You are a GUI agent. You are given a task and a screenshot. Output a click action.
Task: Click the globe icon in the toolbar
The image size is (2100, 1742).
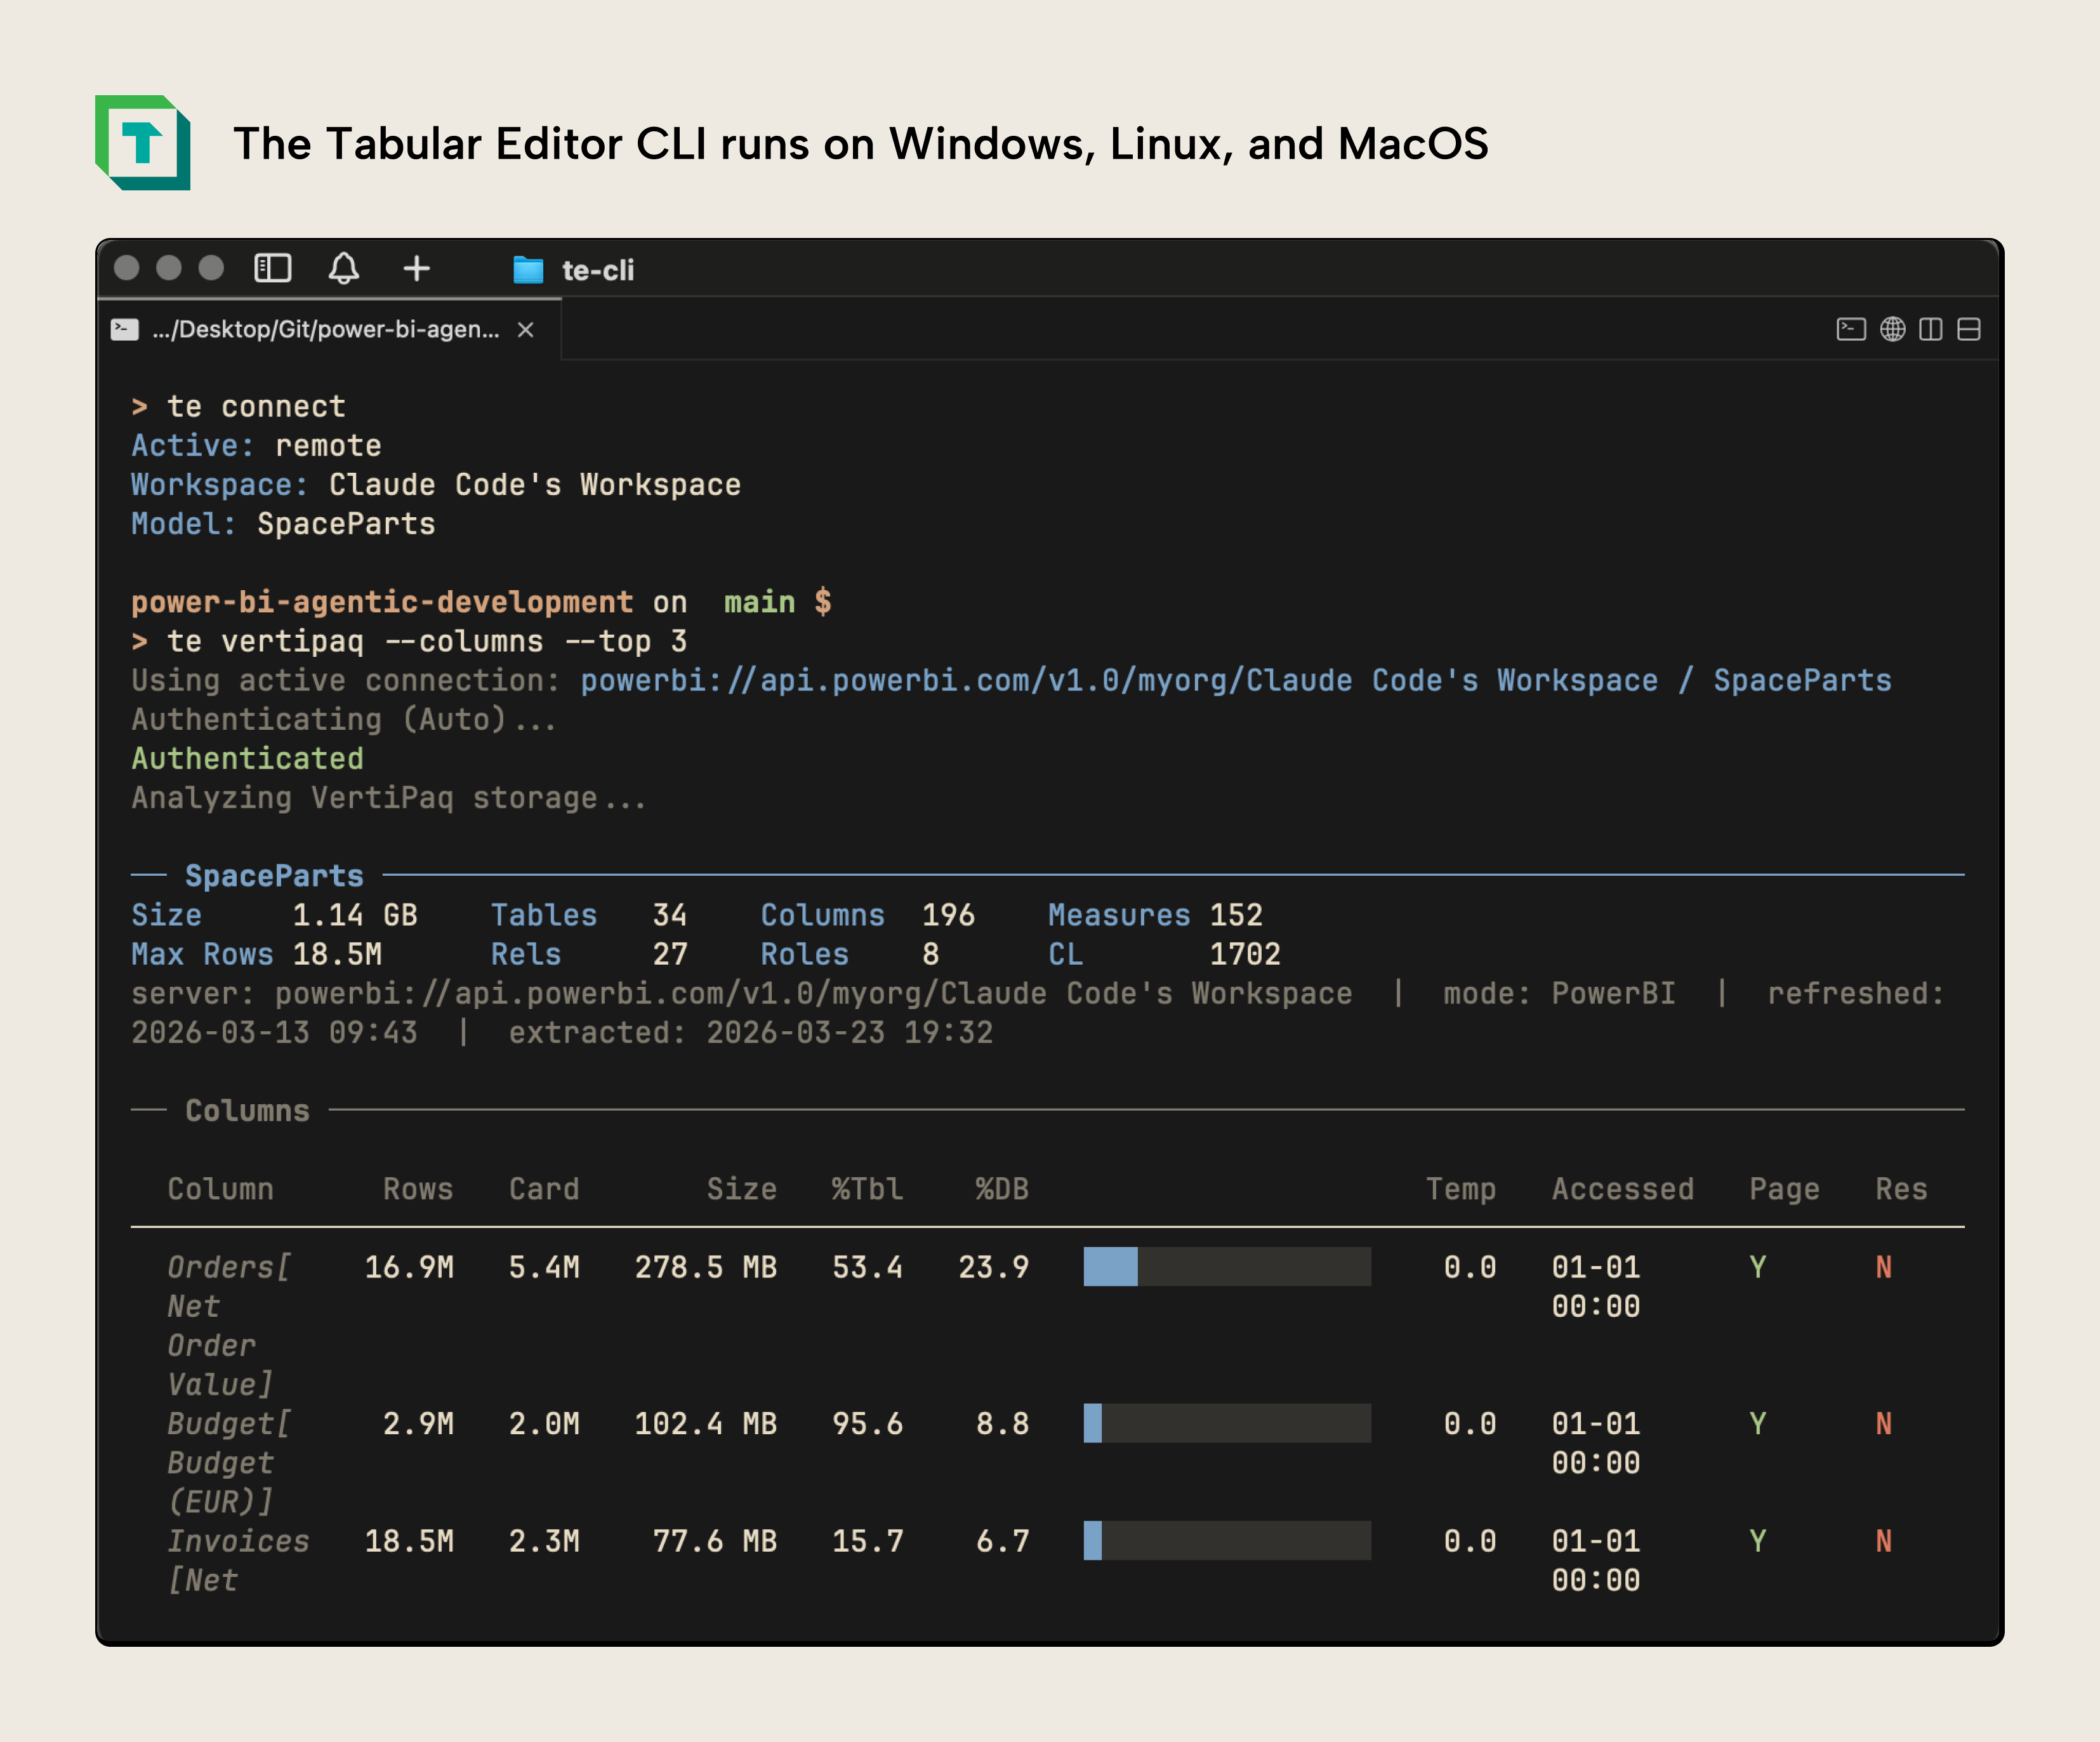1893,328
